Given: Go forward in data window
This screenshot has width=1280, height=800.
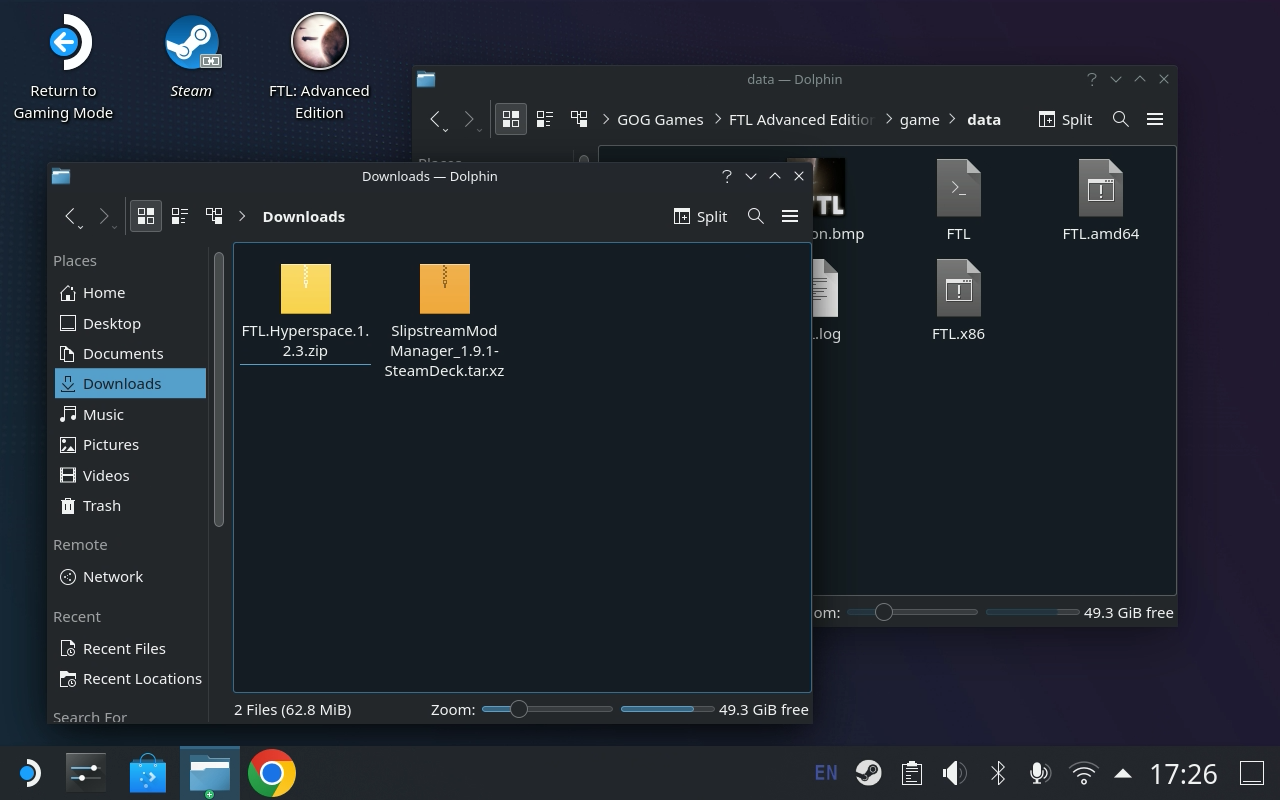Looking at the screenshot, I should point(469,120).
